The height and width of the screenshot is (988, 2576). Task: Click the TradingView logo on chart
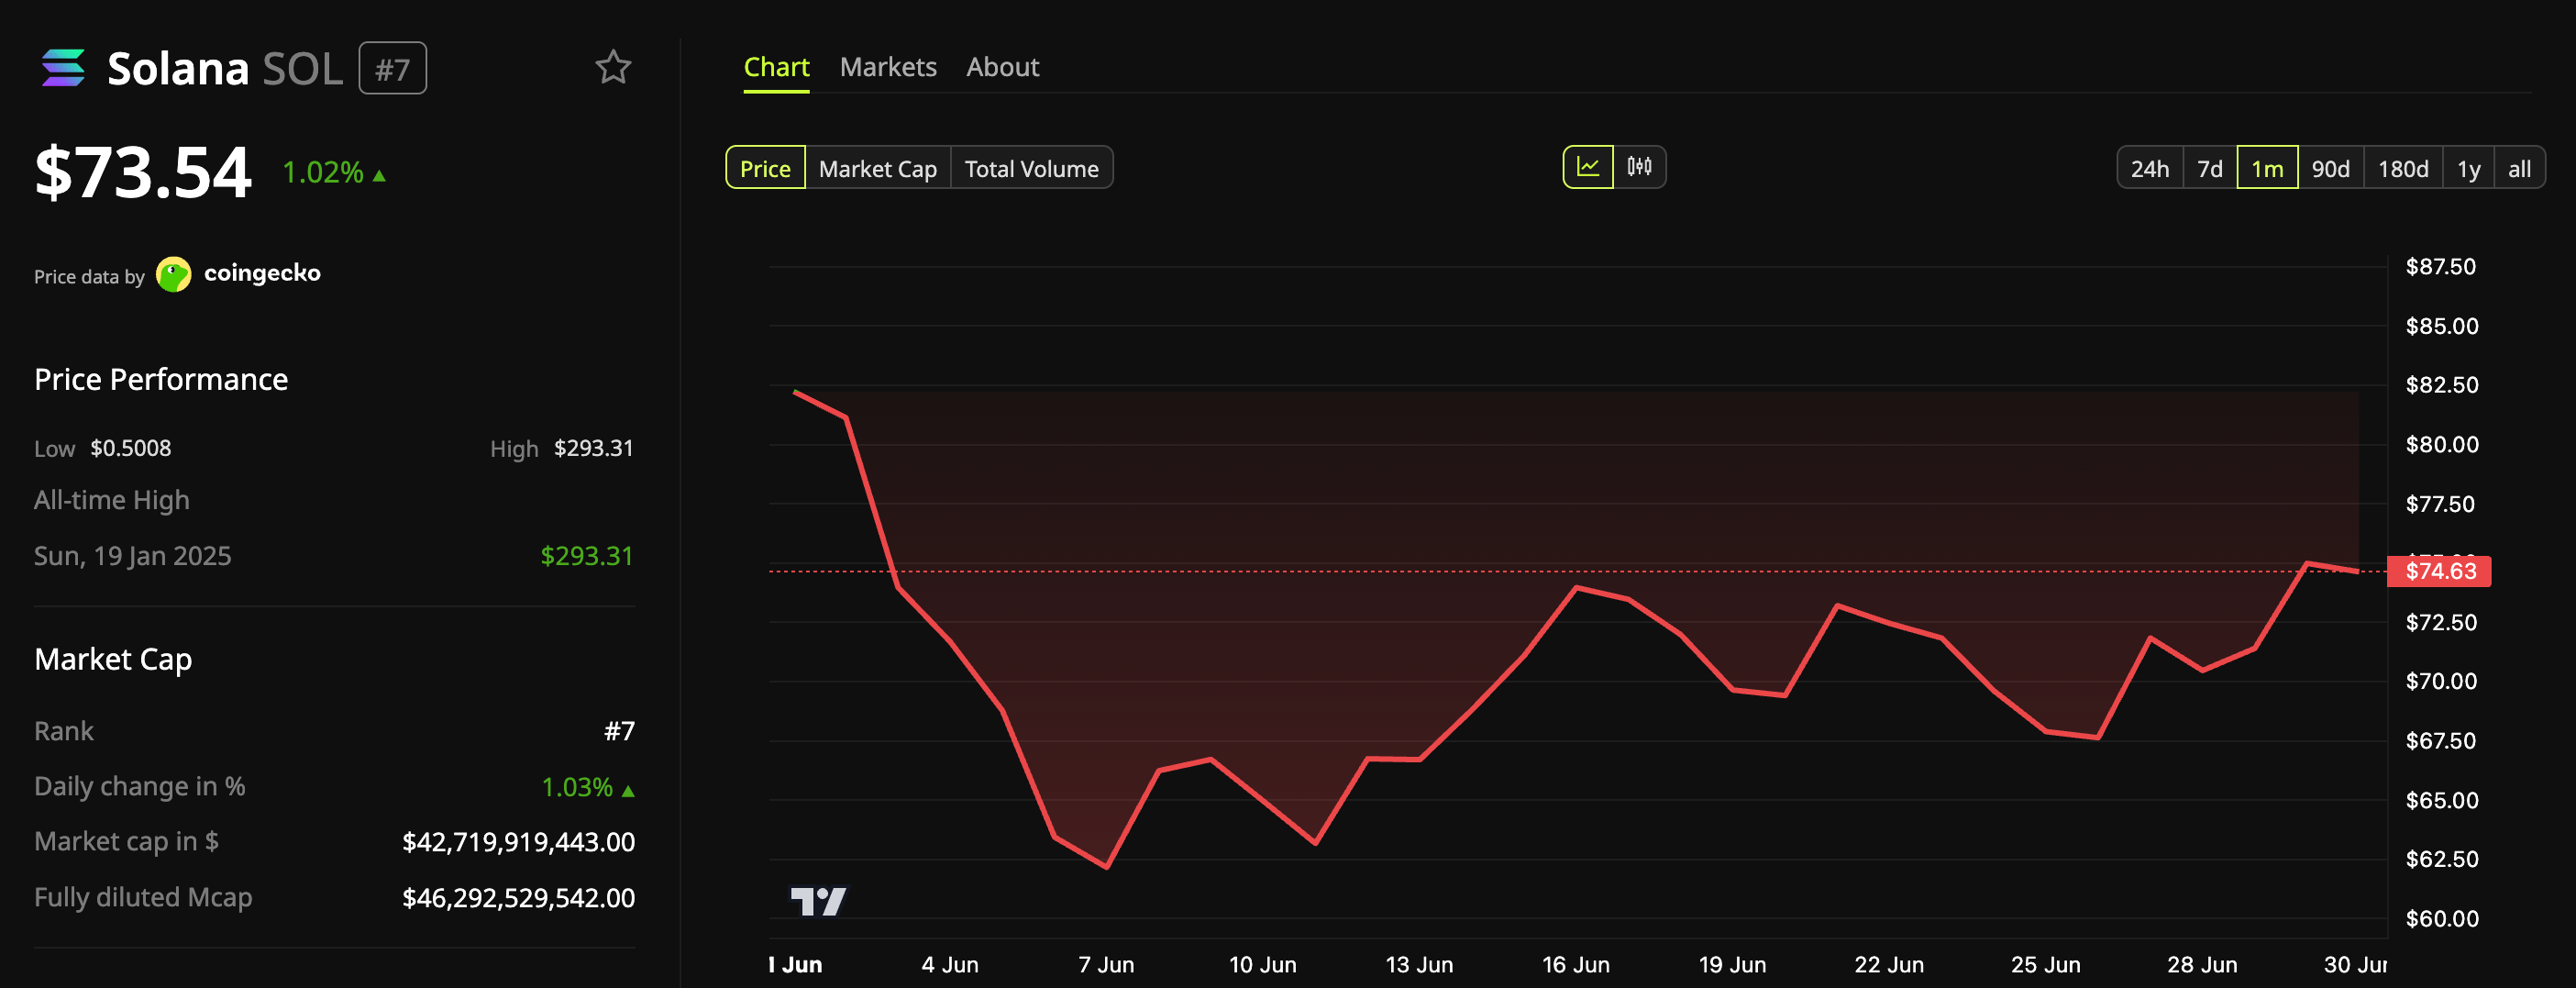click(818, 901)
